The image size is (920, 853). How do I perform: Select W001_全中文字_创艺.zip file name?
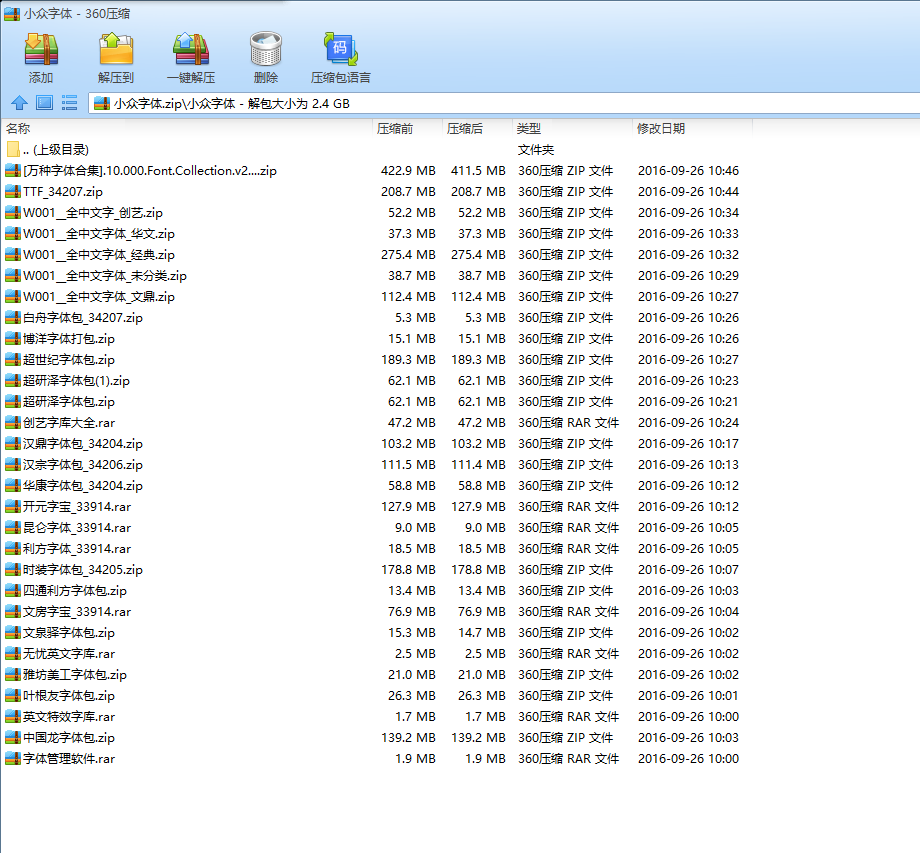point(93,213)
